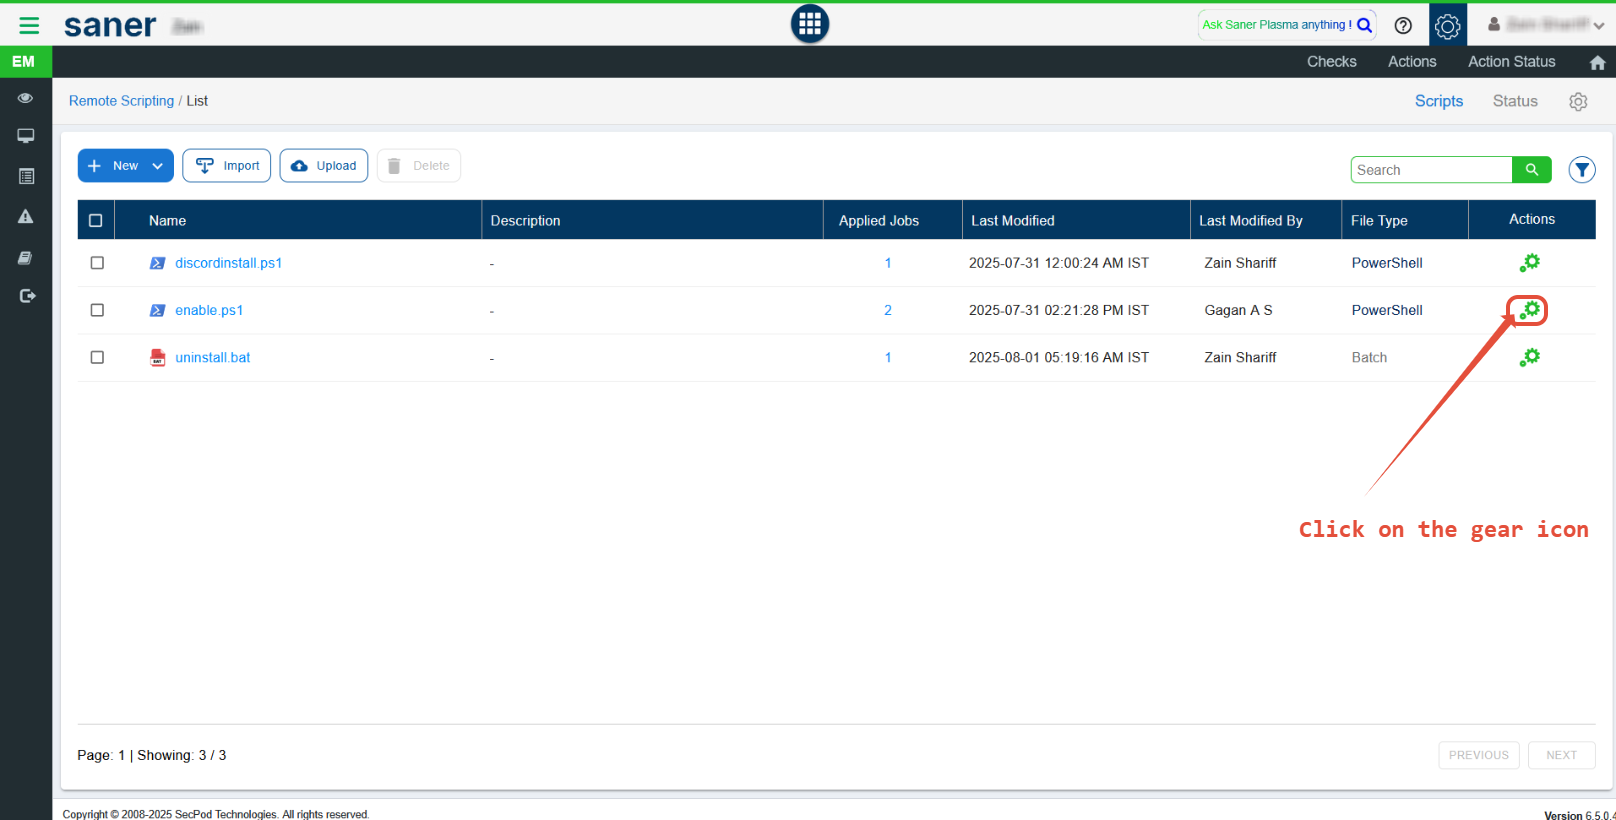Toggle the select-all header checkbox

click(96, 220)
